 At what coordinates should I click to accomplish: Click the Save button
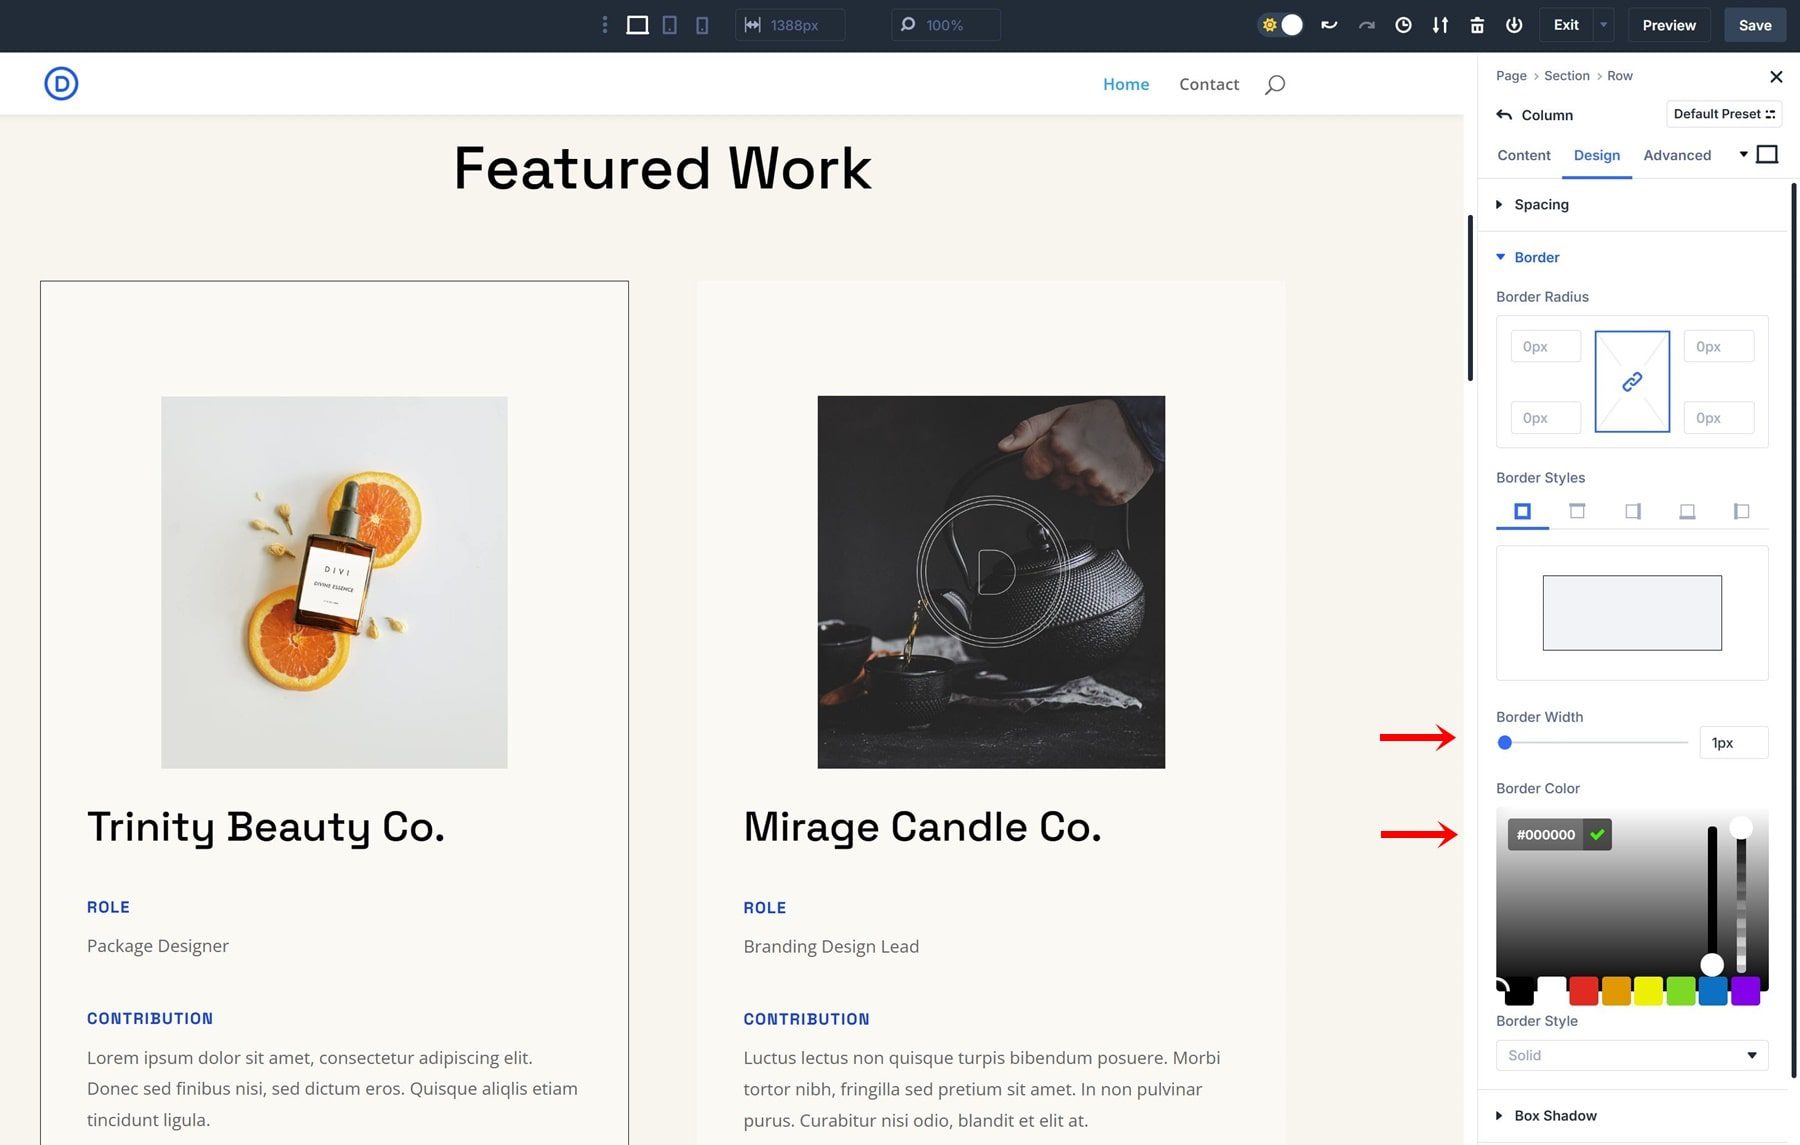click(x=1755, y=25)
